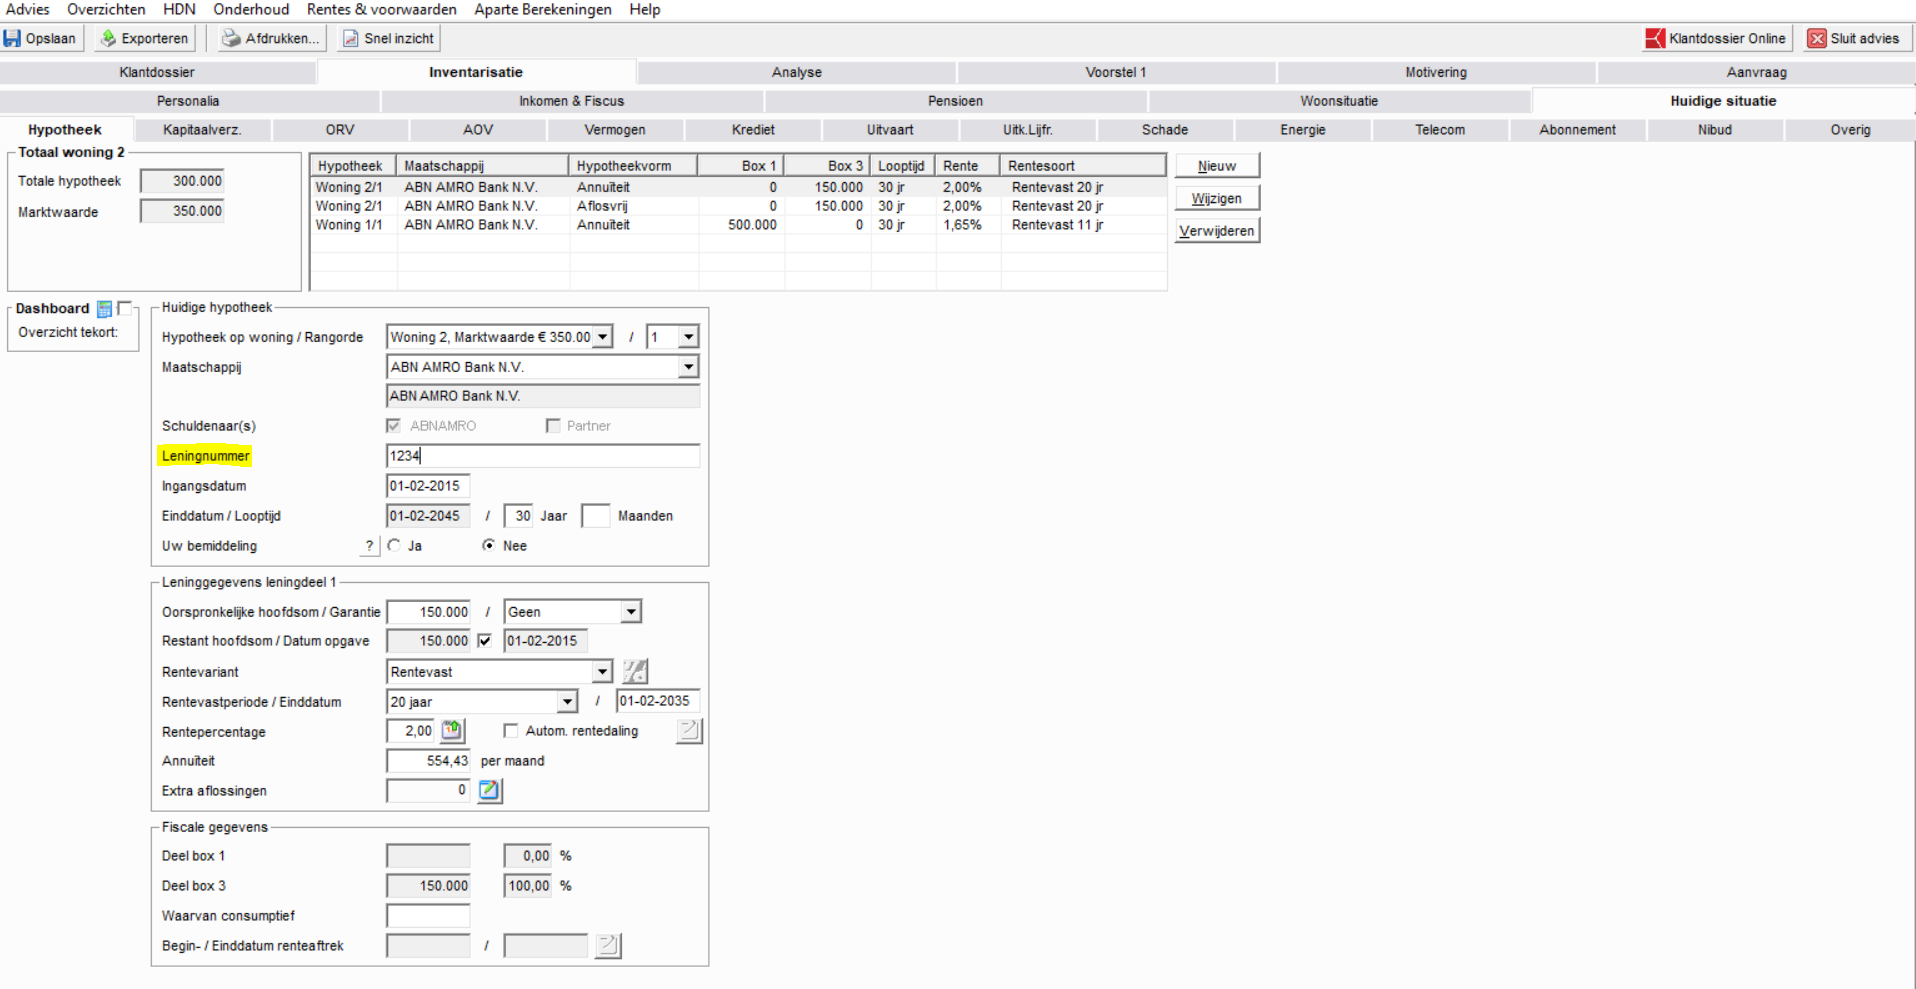This screenshot has height=989, width=1916.
Task: Click the Exporteren toolbar button
Action: click(145, 38)
